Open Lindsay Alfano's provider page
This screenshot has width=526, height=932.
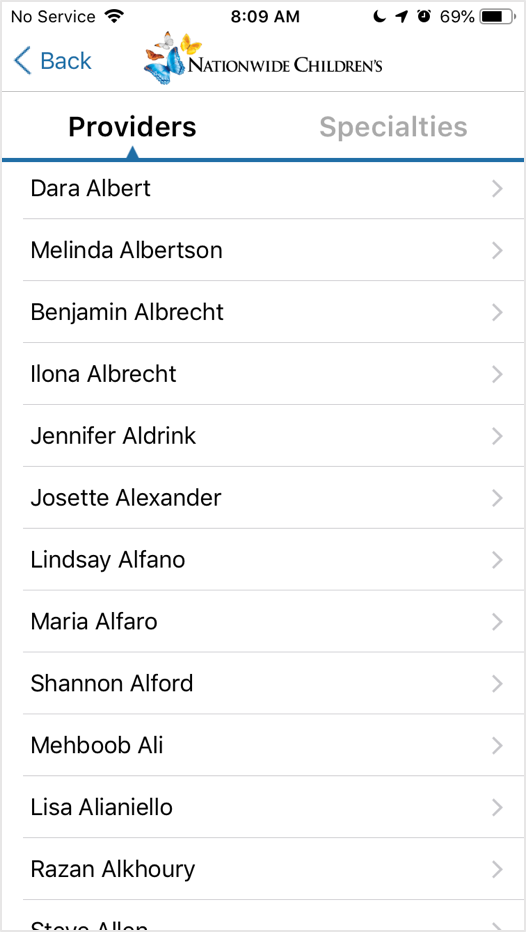[274, 560]
